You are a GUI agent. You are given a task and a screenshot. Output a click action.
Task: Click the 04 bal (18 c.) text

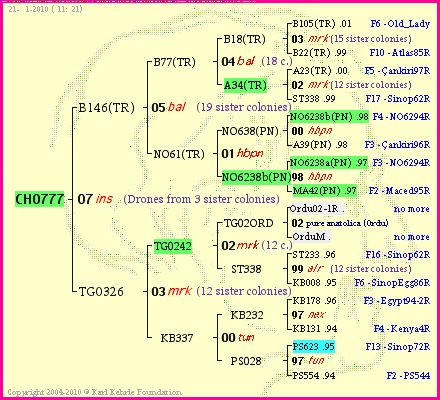(257, 61)
